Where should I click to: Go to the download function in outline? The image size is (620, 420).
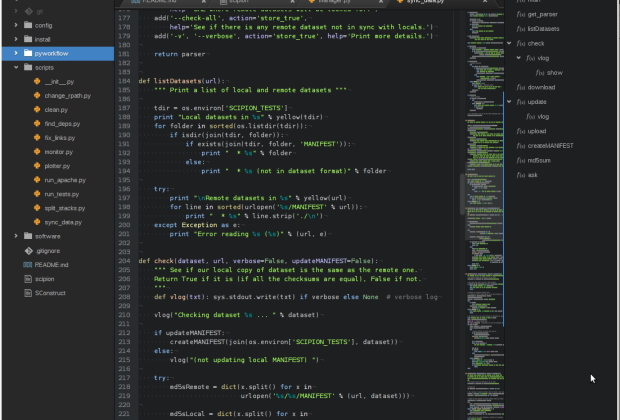[x=541, y=87]
